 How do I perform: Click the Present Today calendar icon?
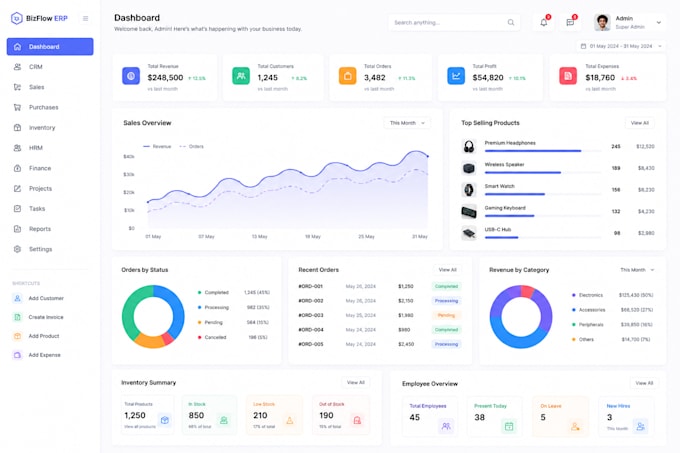point(509,426)
